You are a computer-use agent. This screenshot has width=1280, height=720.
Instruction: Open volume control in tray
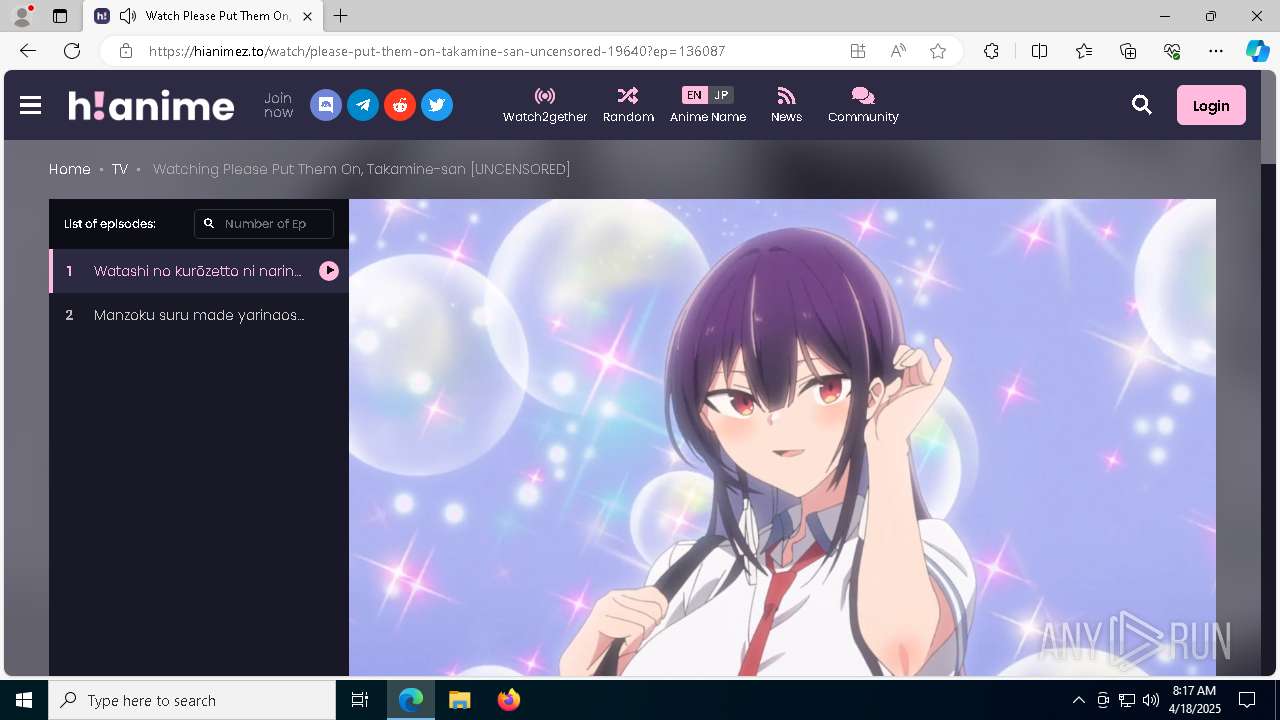[1150, 700]
